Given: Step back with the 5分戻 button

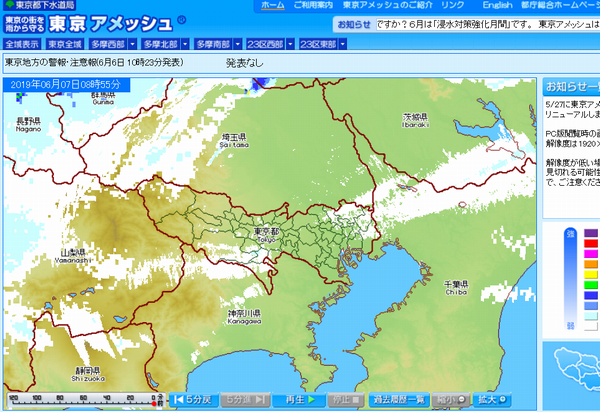Looking at the screenshot, I should (x=193, y=400).
